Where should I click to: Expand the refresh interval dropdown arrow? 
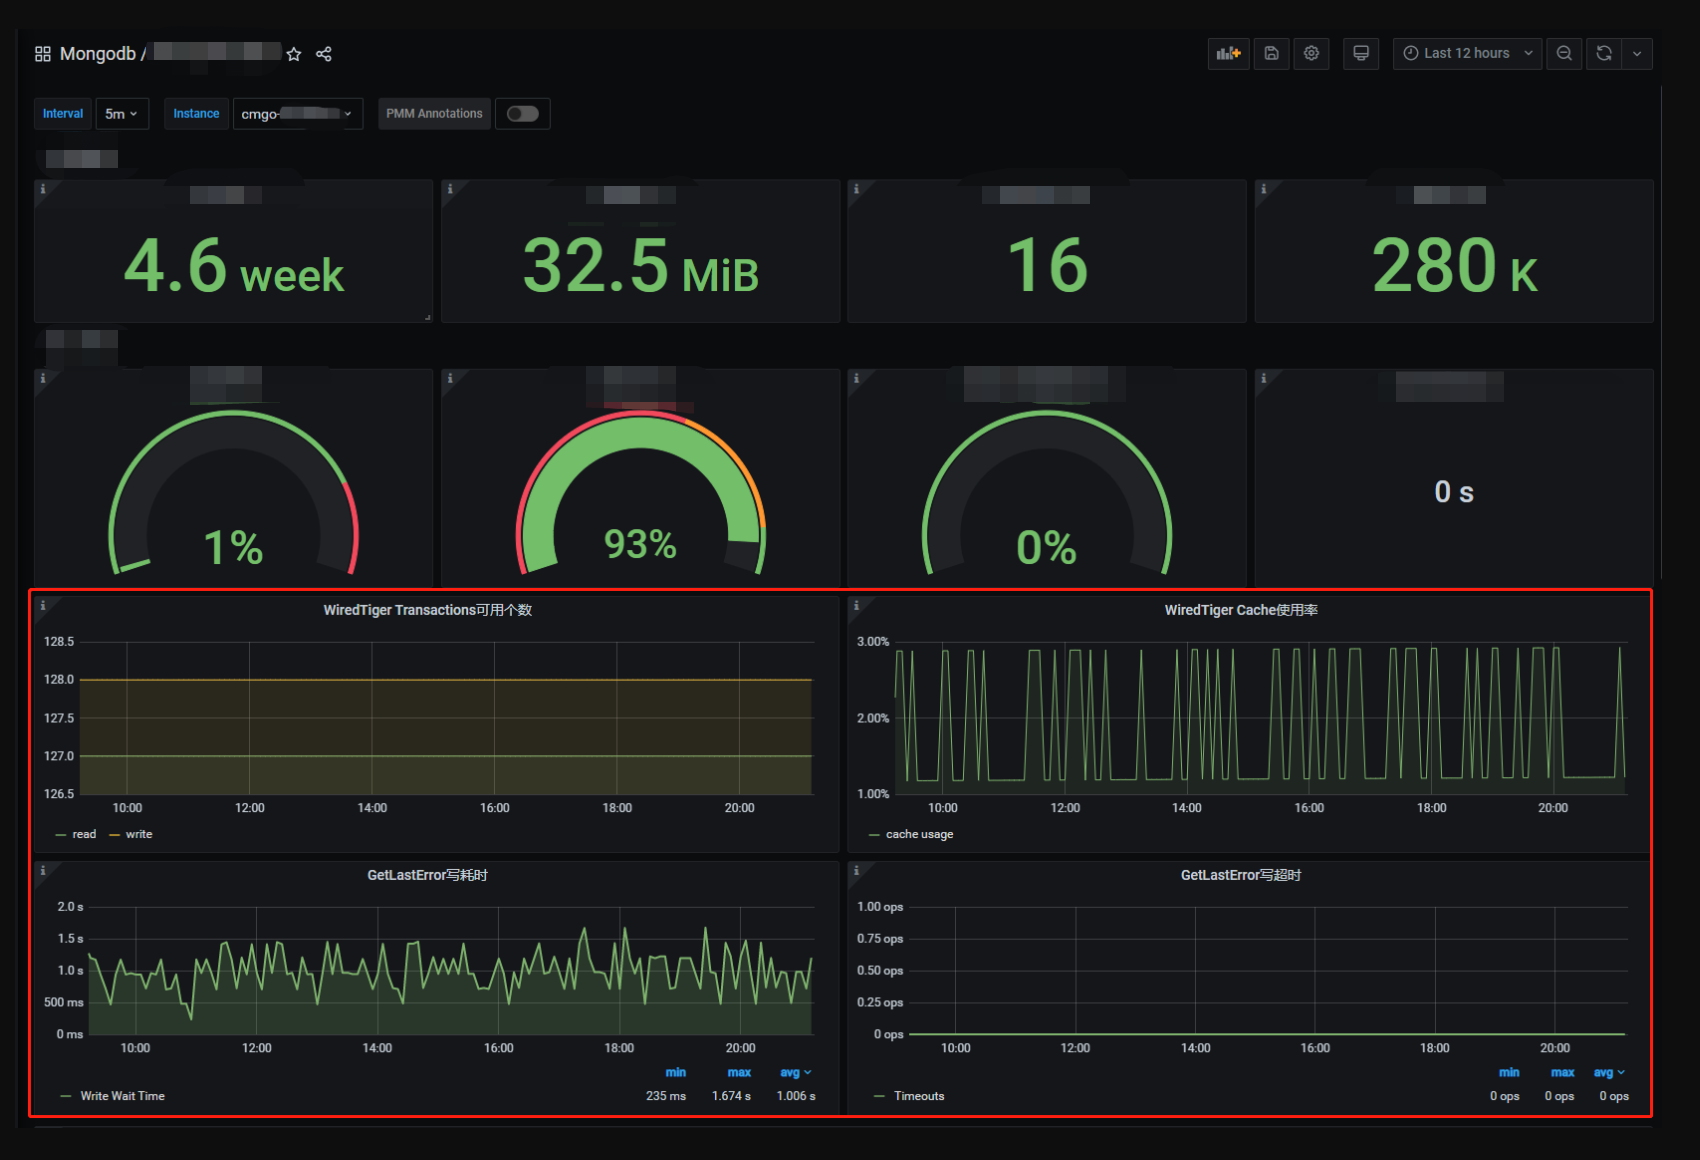click(x=1637, y=54)
